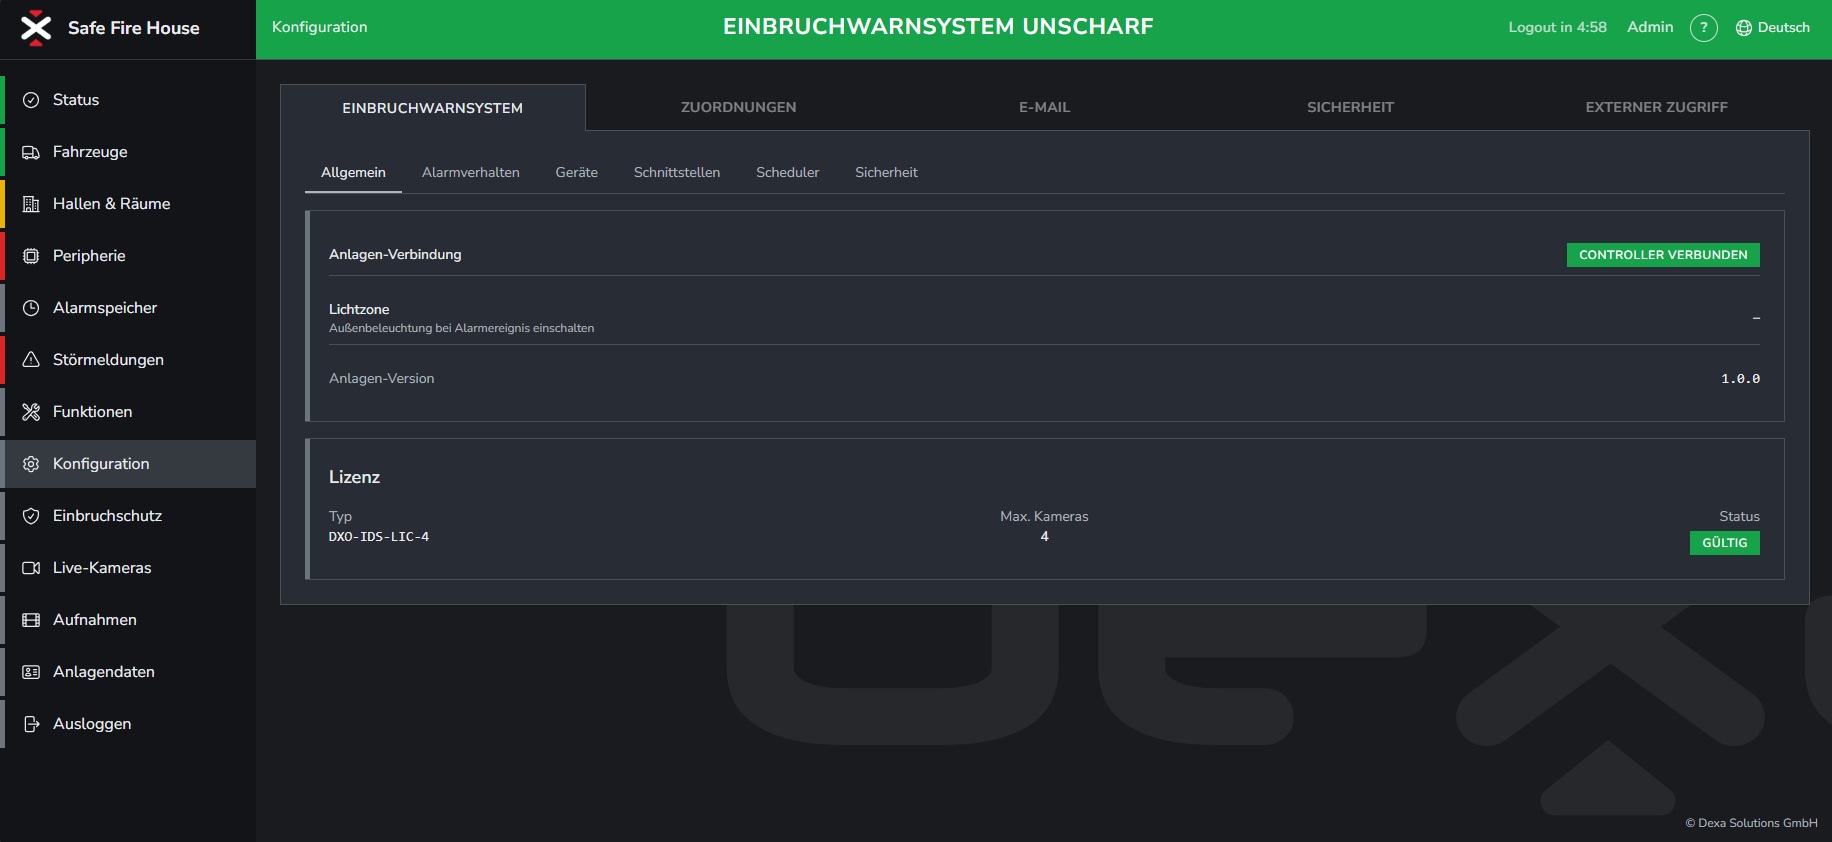This screenshot has height=842, width=1832.
Task: Open the Deutsch language selector
Action: pos(1773,28)
